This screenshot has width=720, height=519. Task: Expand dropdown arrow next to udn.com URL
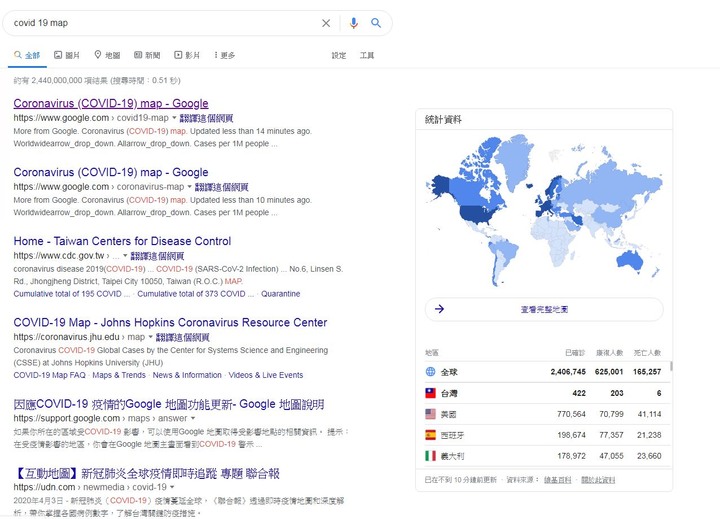tap(172, 487)
